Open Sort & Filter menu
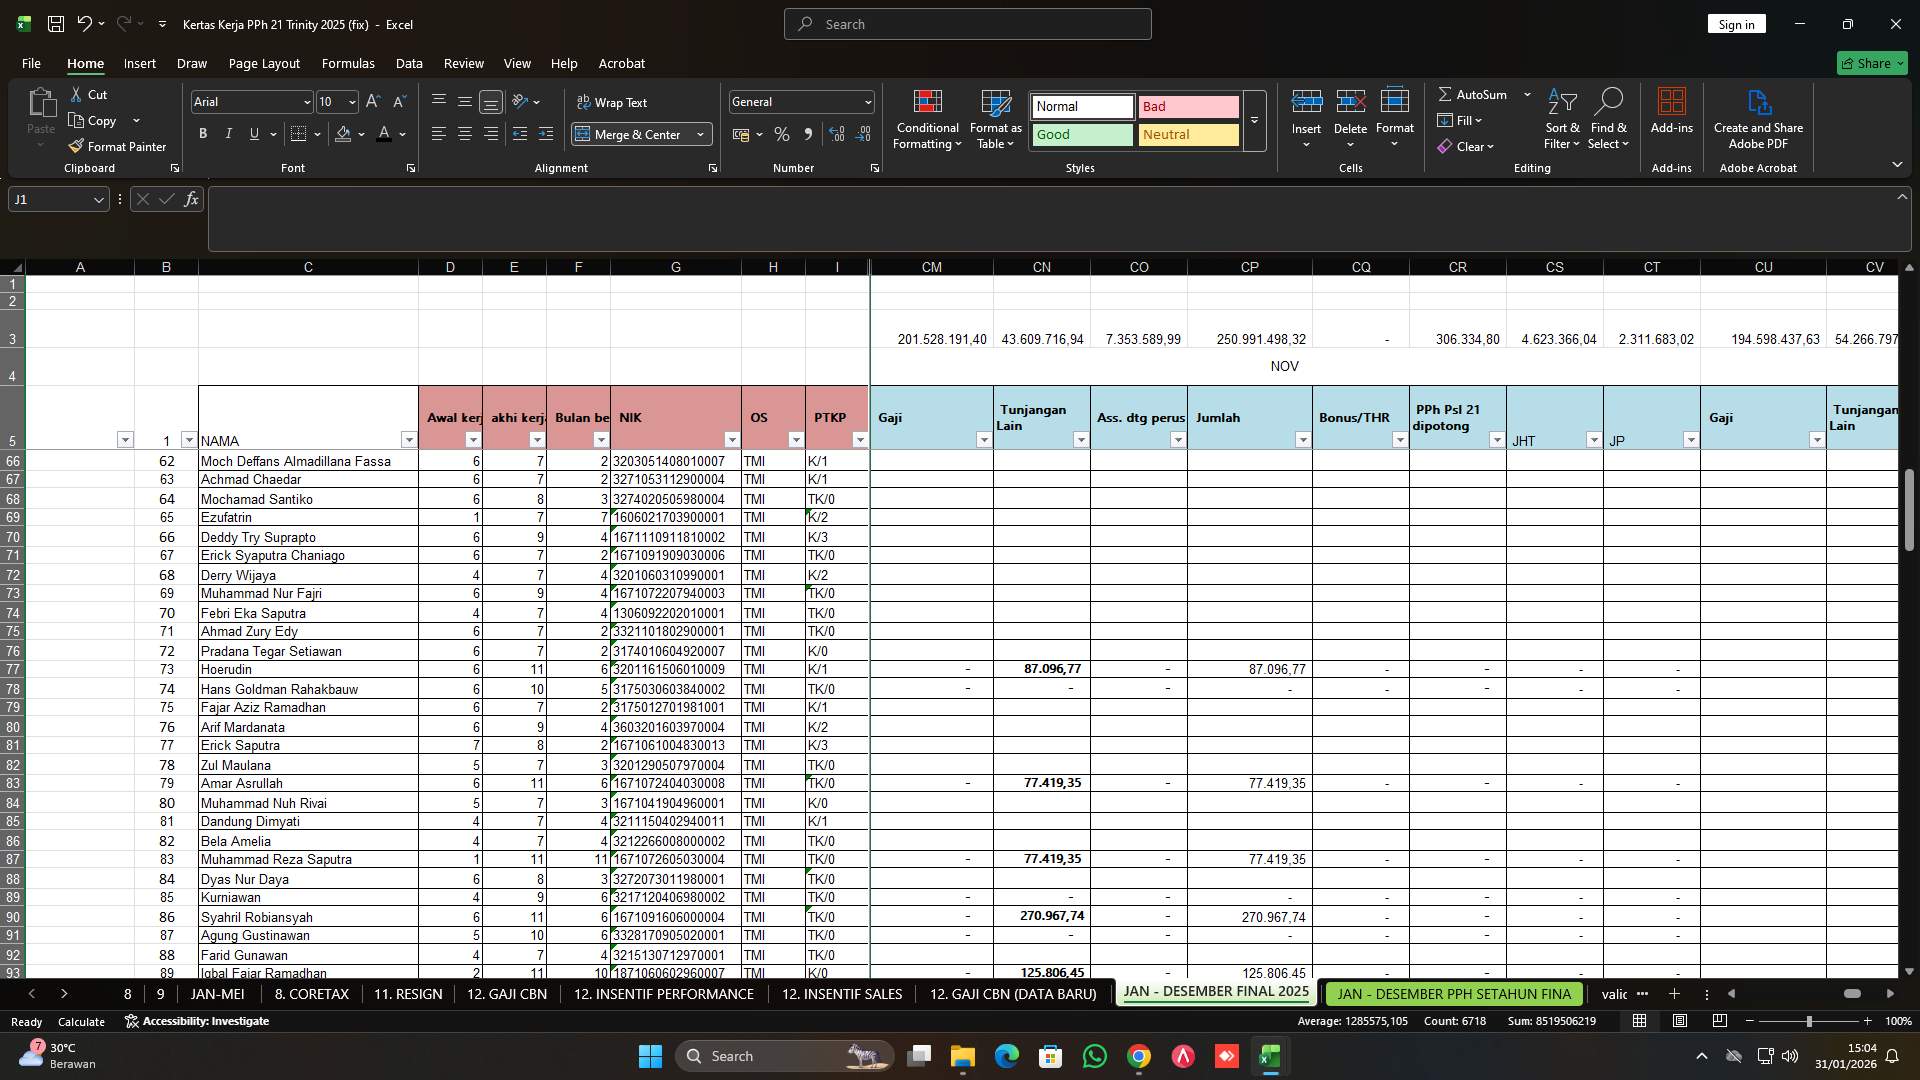Screen dimensions: 1920x1080 [1561, 120]
